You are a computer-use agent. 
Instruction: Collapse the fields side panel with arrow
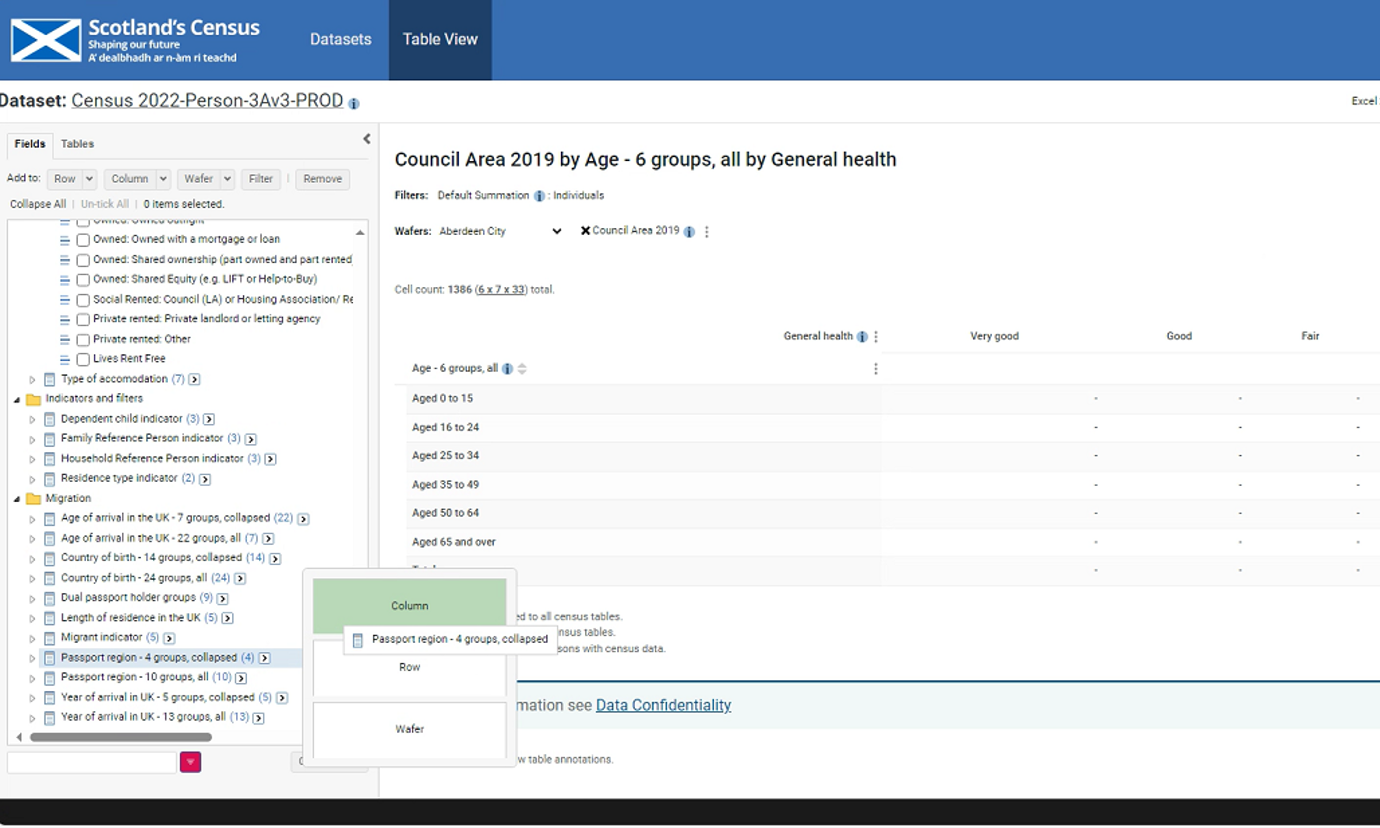point(366,139)
